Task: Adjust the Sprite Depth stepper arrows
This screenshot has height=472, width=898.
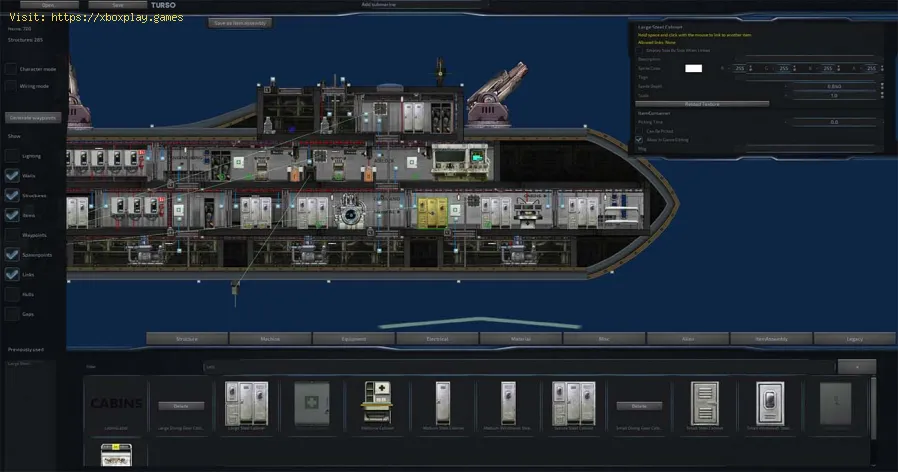Action: 882,86
